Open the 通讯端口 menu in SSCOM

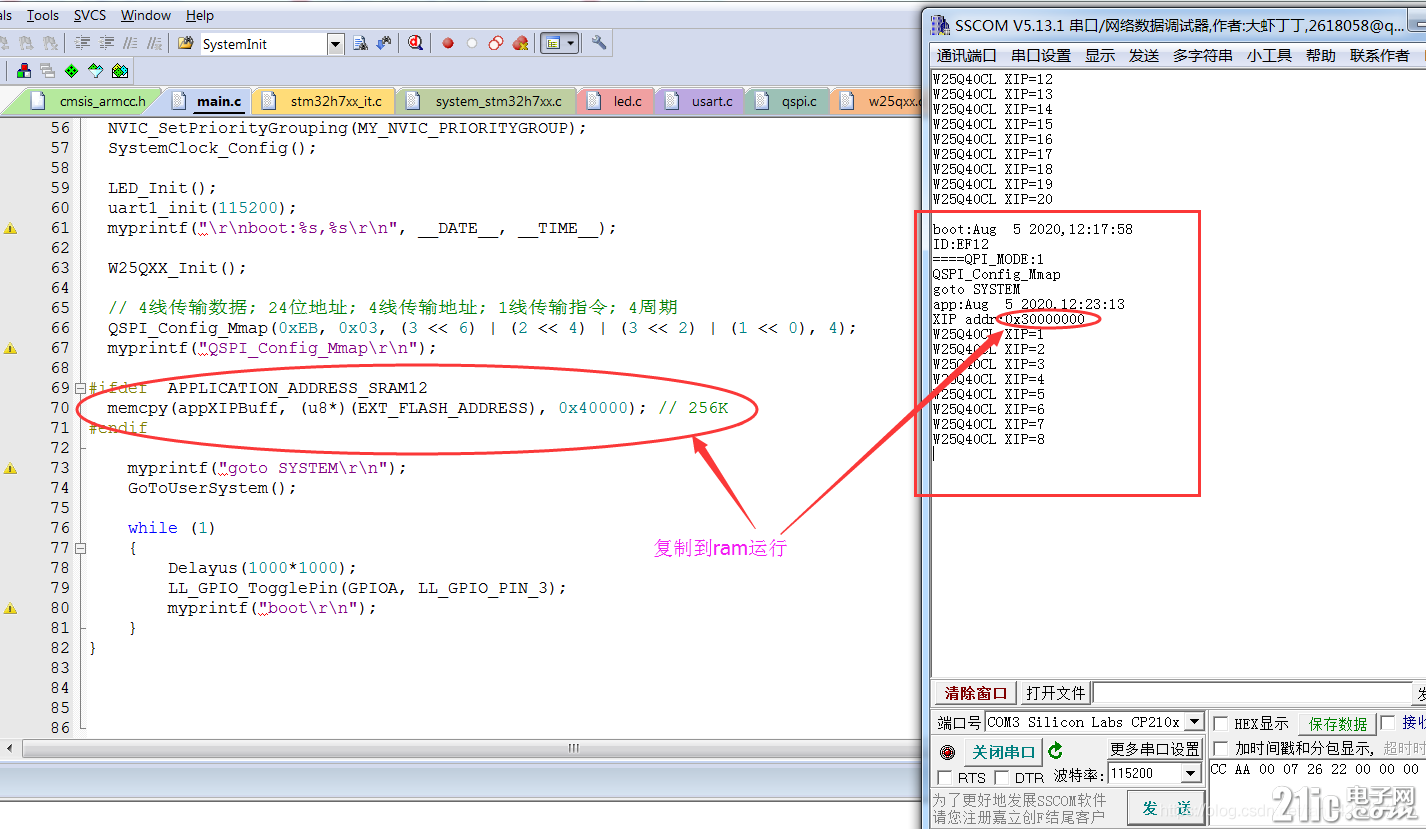pyautogui.click(x=966, y=55)
